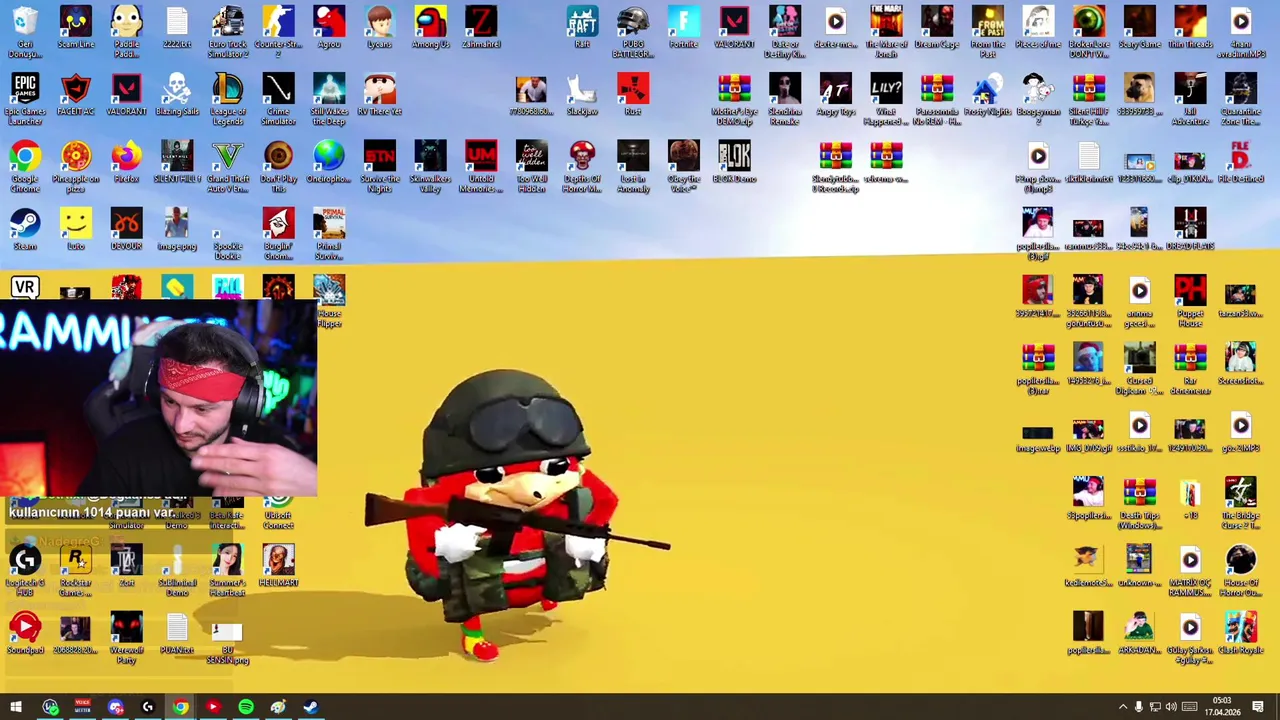Launch the League of Legends shortcut
The image size is (1280, 720).
tap(228, 99)
